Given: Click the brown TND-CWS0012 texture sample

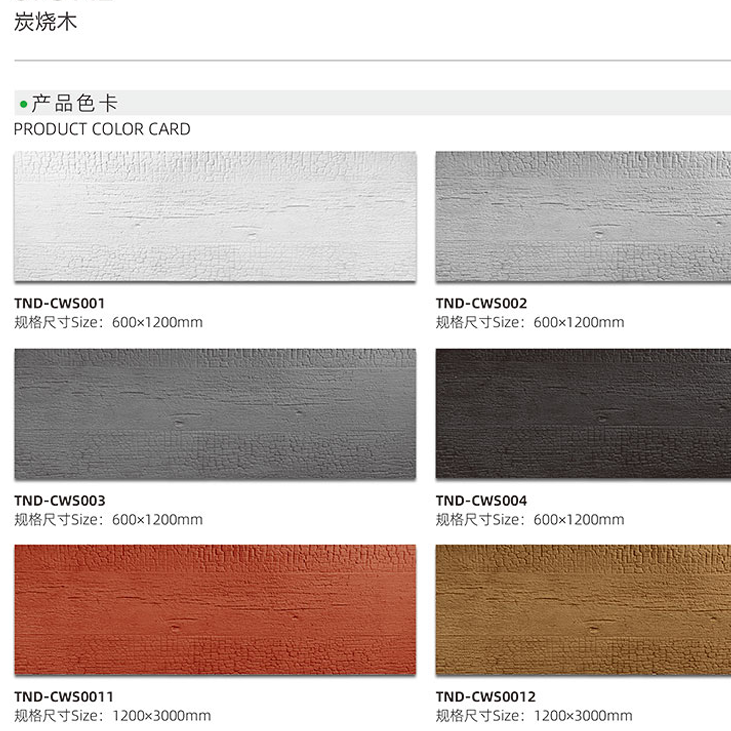Looking at the screenshot, I should (583, 610).
